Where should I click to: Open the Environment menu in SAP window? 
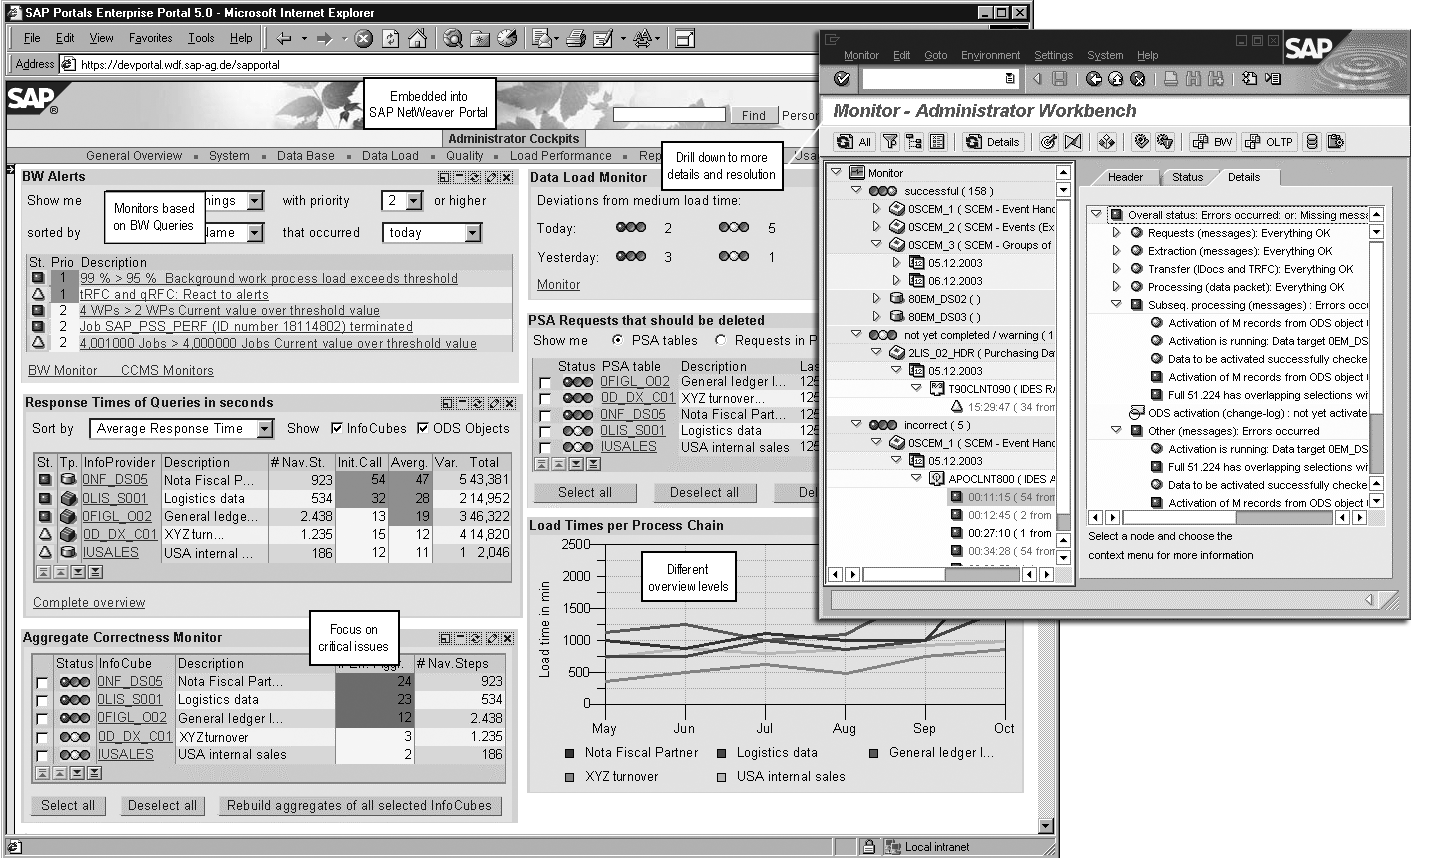(990, 55)
